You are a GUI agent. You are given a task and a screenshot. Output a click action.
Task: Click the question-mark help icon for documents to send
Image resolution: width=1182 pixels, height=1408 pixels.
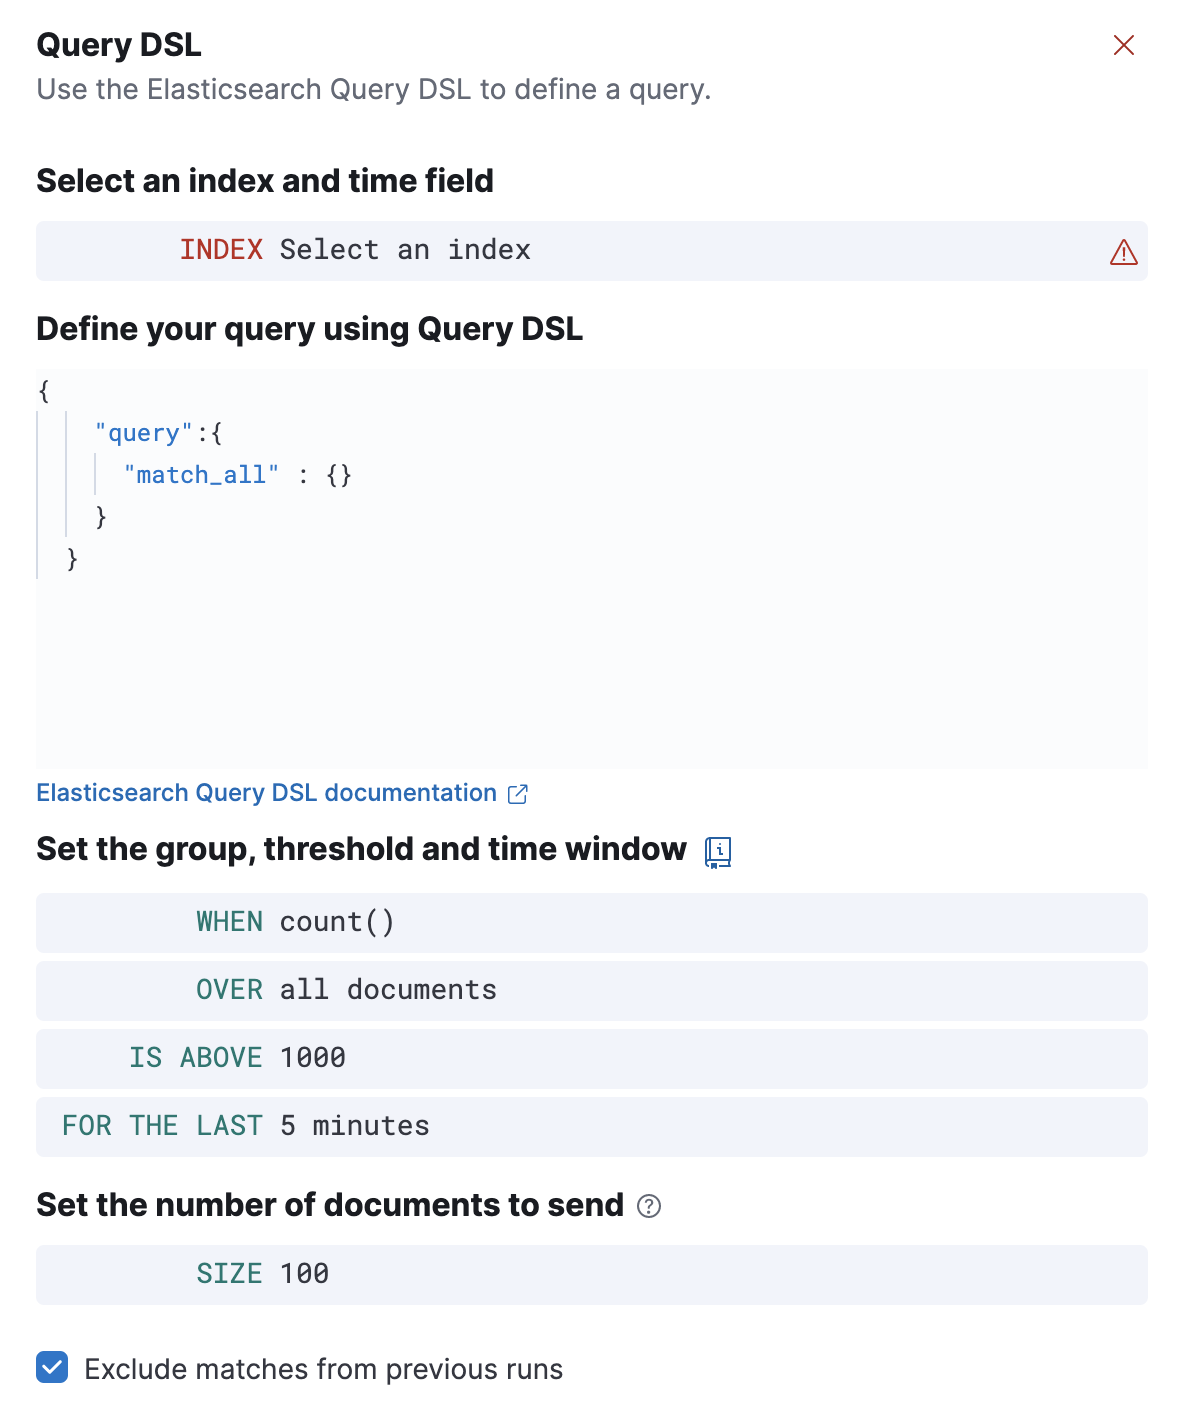click(649, 1207)
